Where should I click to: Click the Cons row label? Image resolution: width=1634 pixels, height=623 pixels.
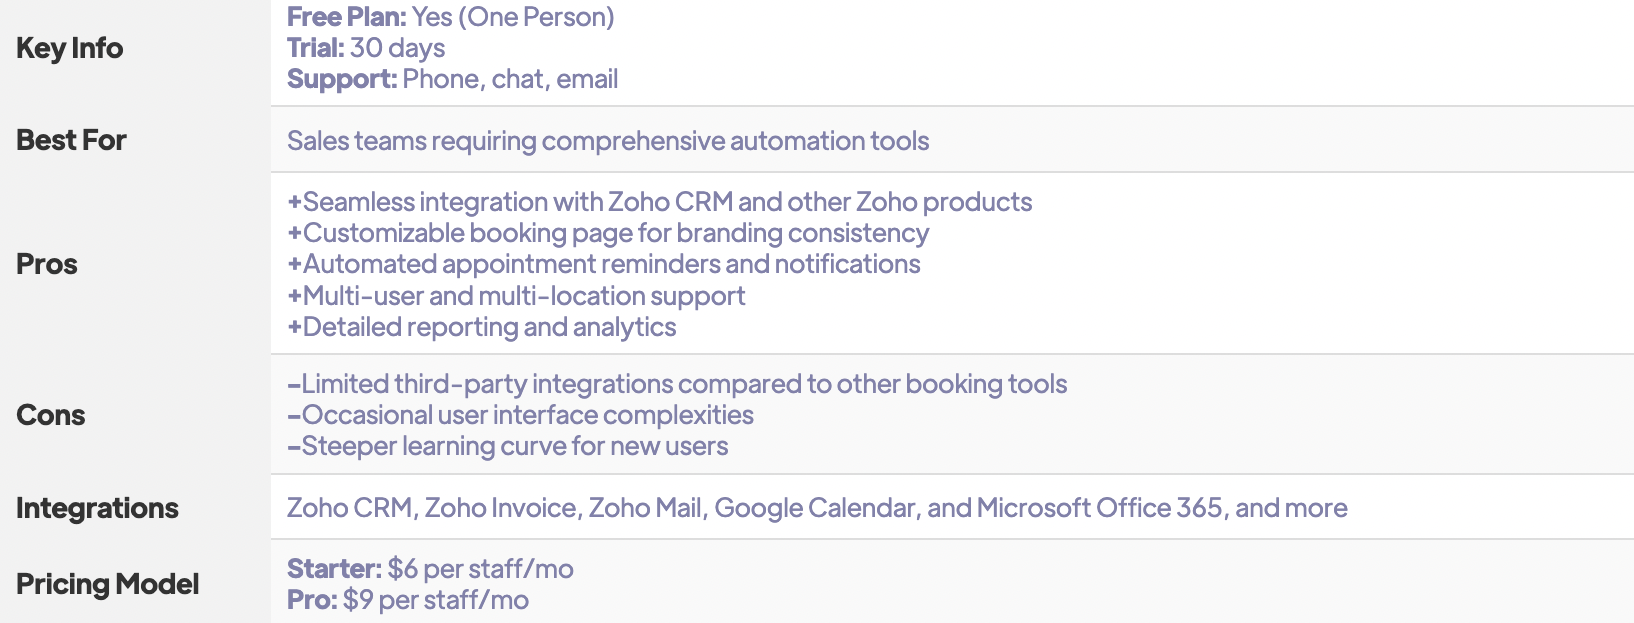click(51, 415)
